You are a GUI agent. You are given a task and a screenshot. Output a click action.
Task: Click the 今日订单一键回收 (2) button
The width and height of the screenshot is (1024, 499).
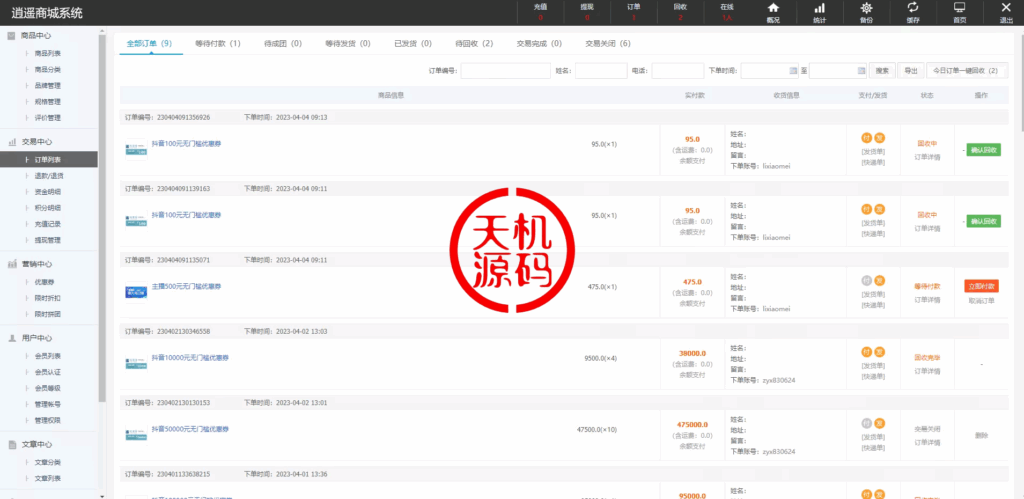tap(965, 71)
